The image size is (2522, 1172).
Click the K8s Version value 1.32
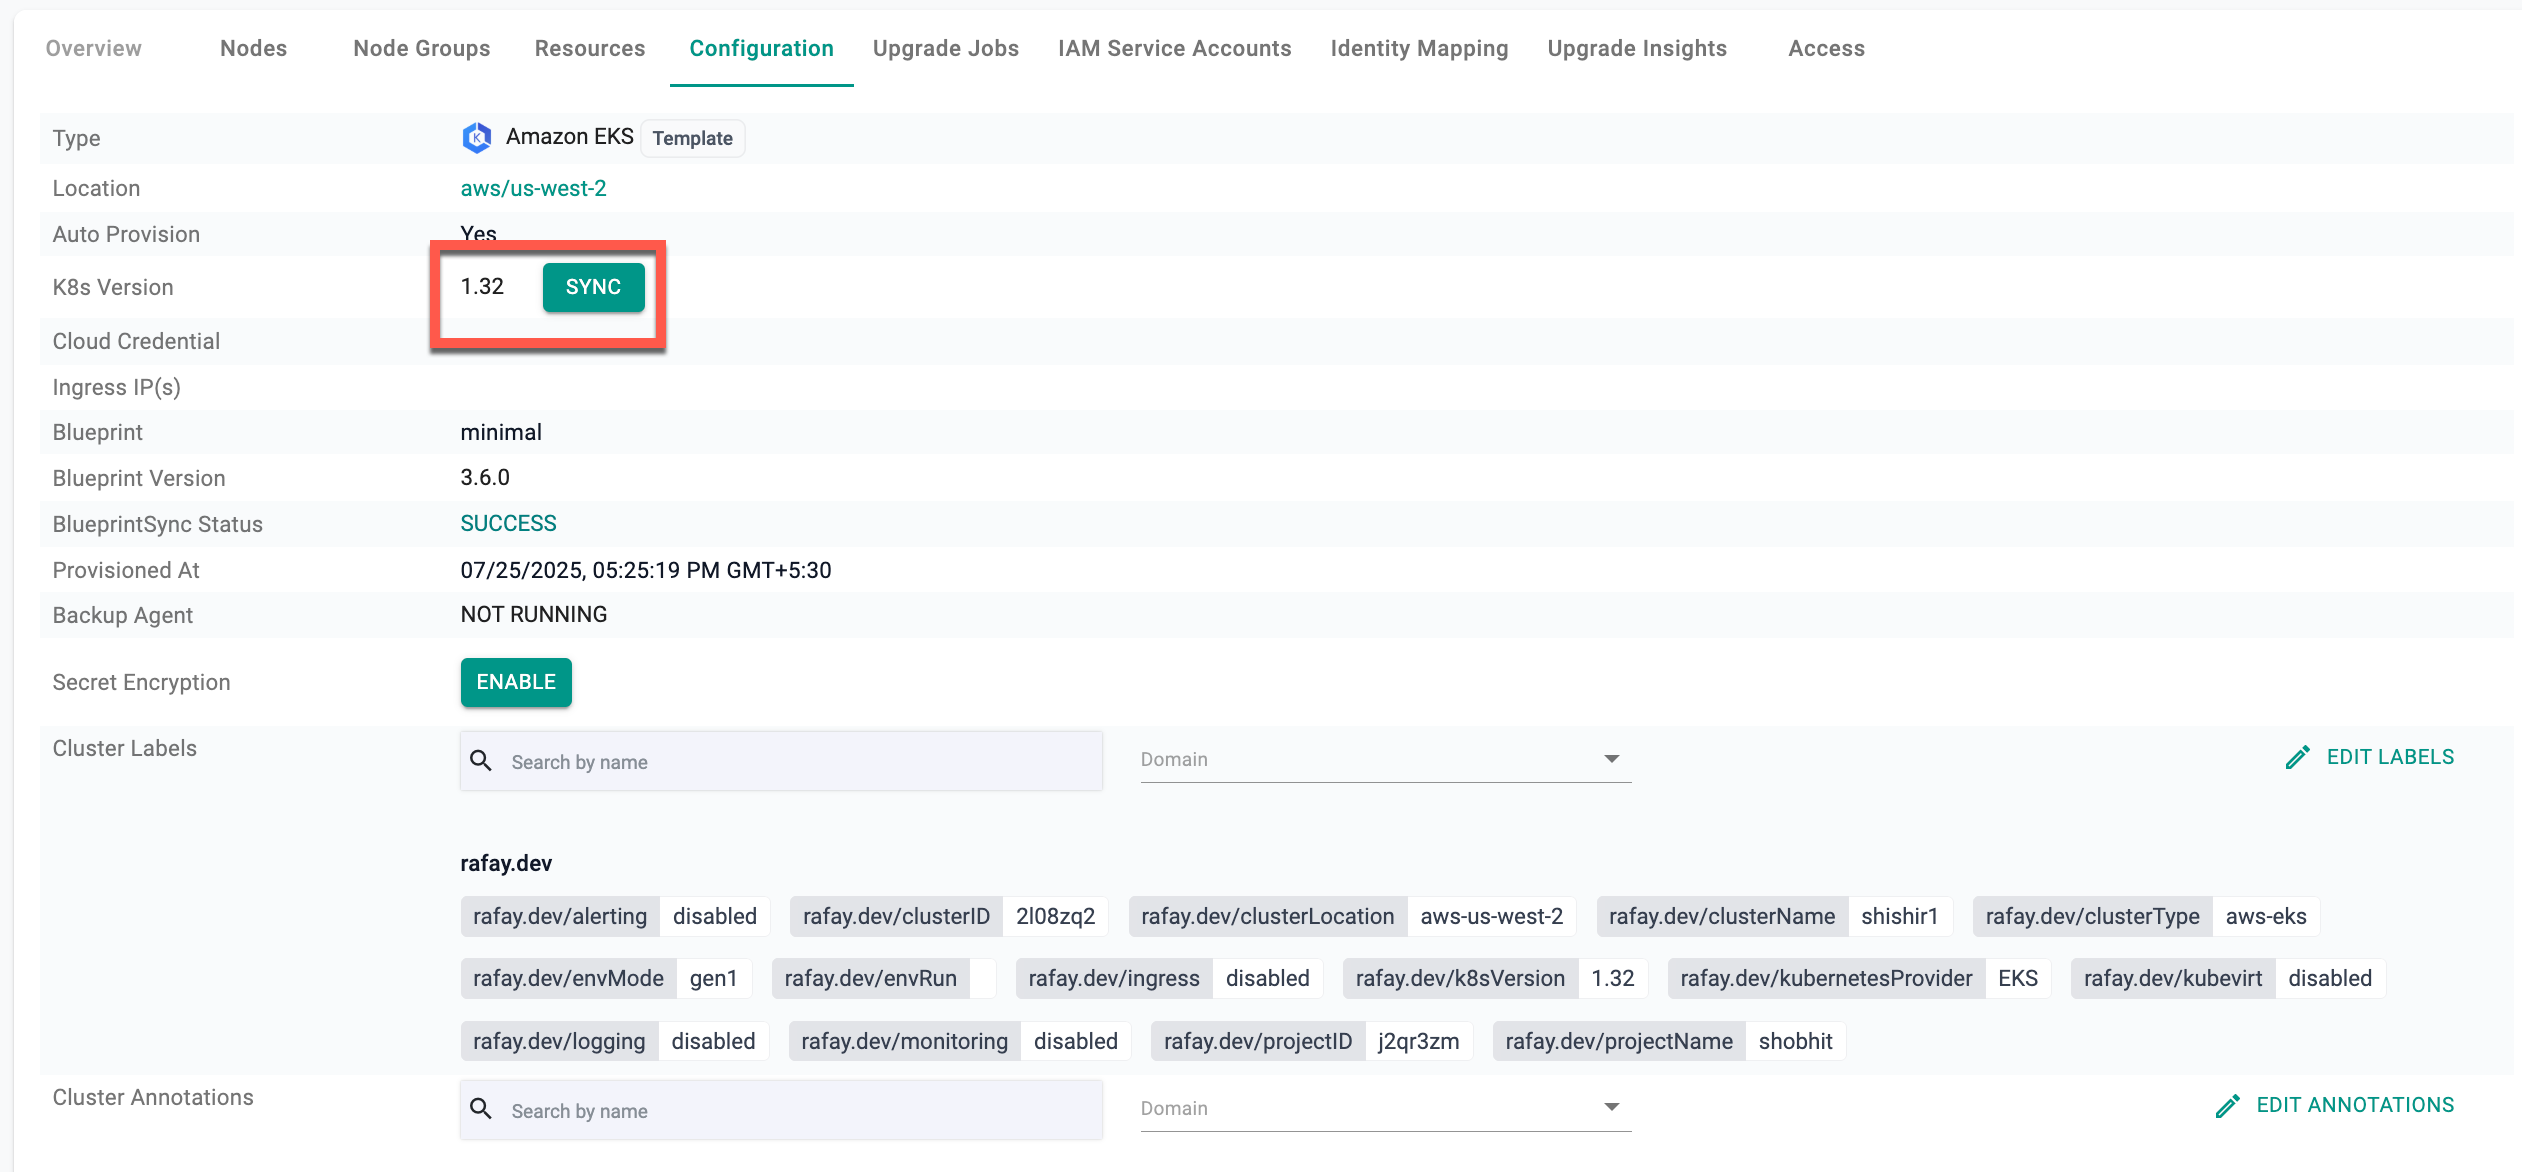(x=482, y=286)
